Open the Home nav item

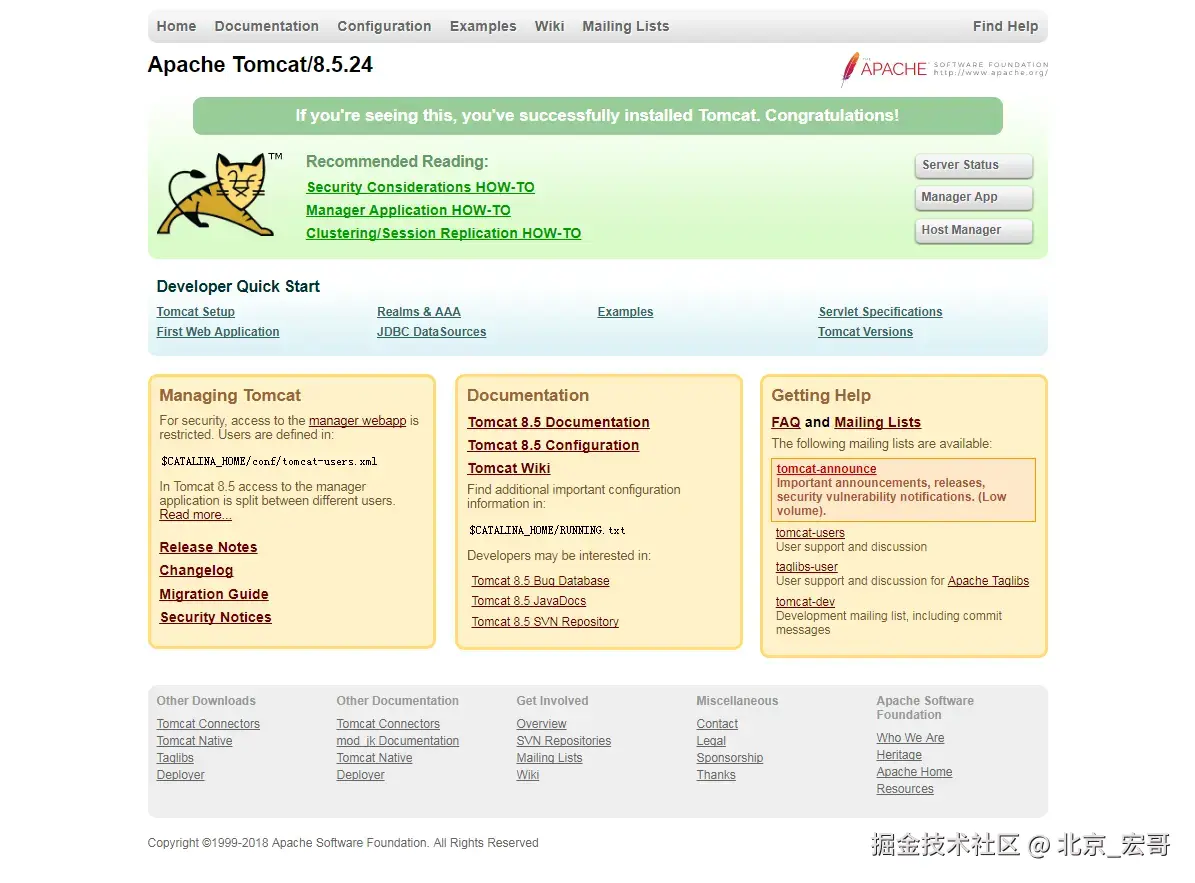(176, 26)
